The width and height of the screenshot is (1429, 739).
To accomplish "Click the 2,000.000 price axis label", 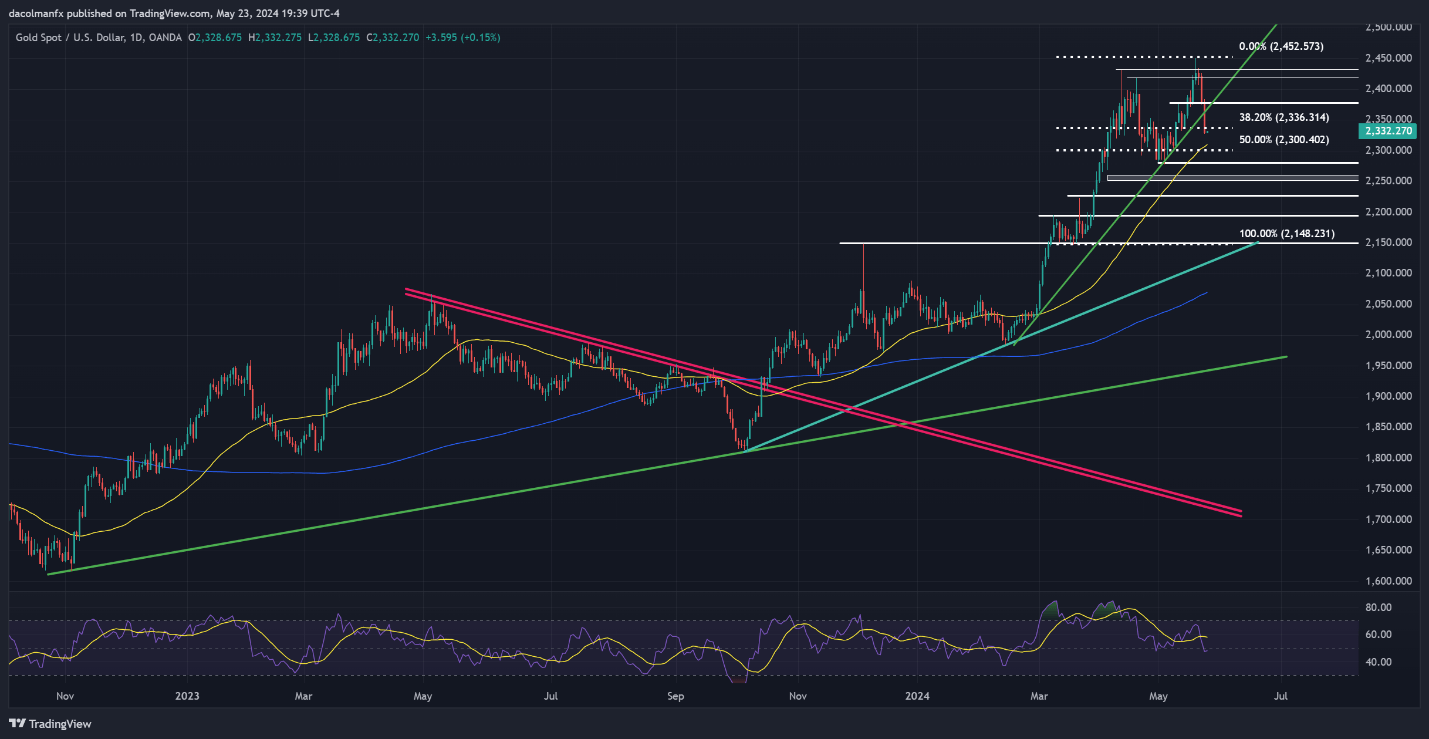I will tap(1389, 335).
